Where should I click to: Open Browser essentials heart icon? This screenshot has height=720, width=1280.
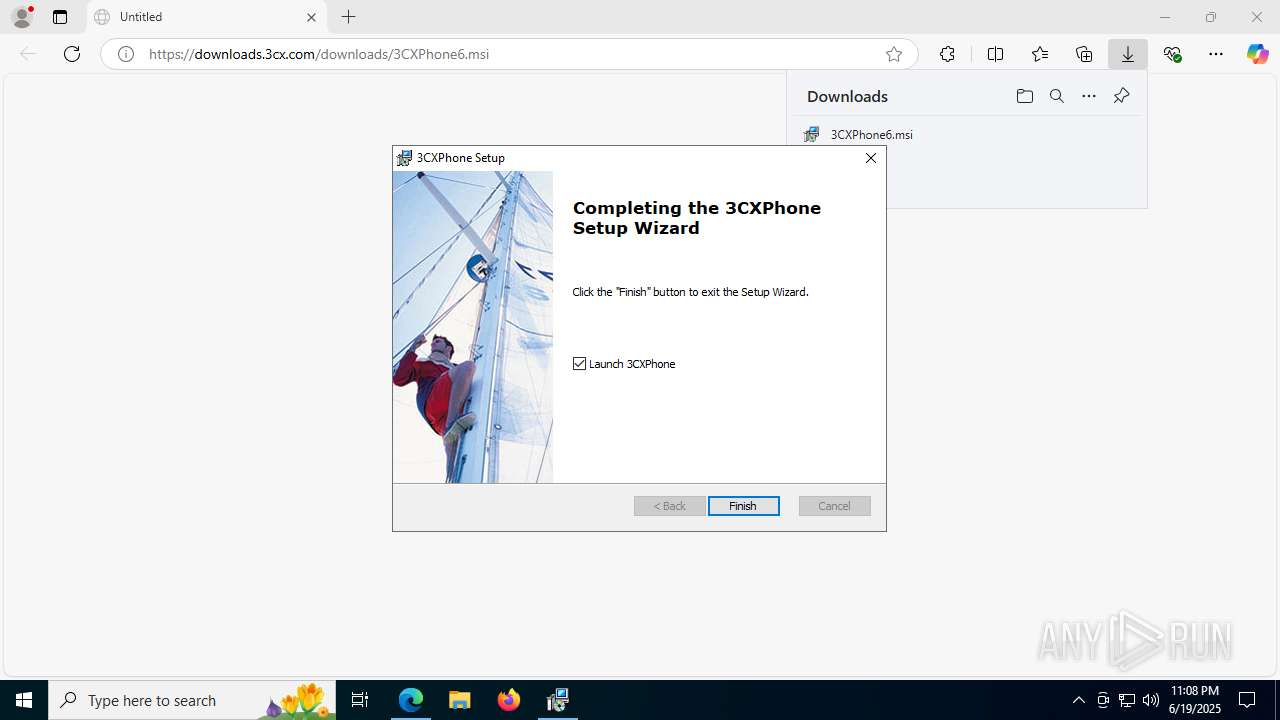(1172, 54)
